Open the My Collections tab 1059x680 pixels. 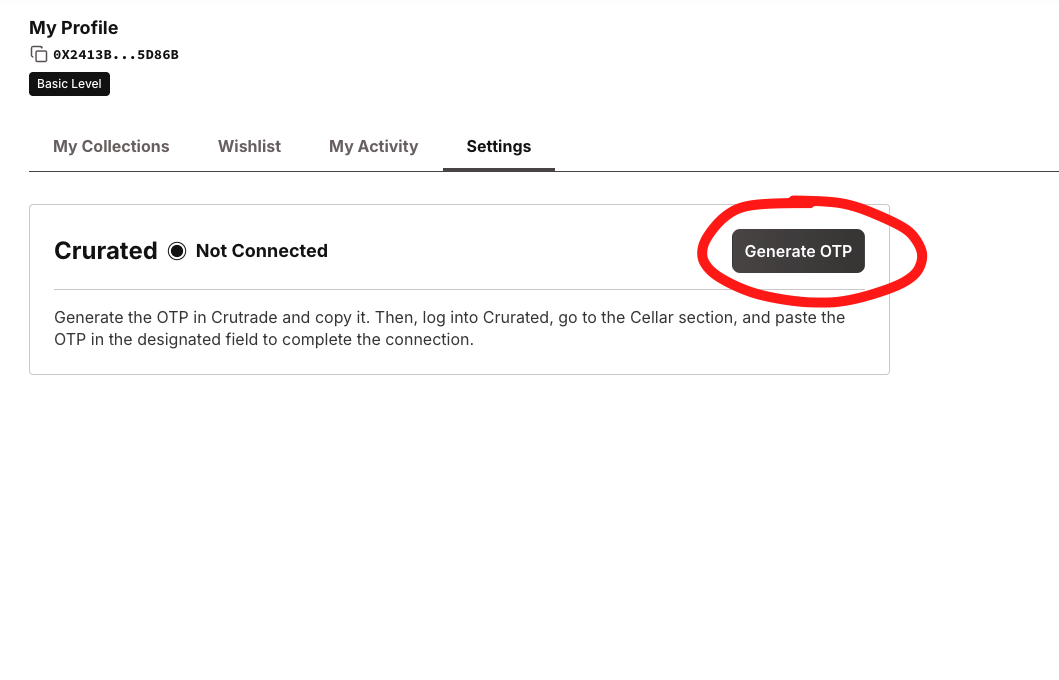pyautogui.click(x=111, y=147)
